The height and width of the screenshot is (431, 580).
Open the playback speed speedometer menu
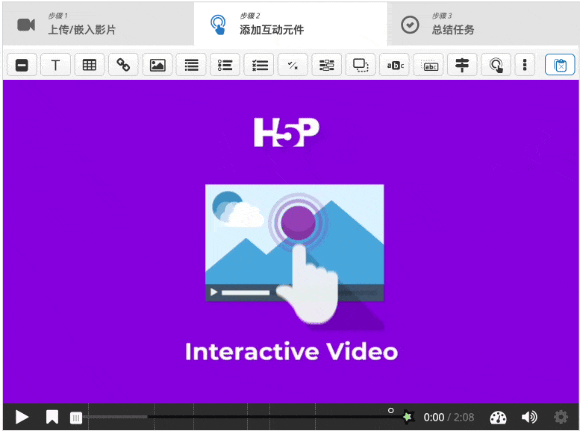(x=498, y=417)
